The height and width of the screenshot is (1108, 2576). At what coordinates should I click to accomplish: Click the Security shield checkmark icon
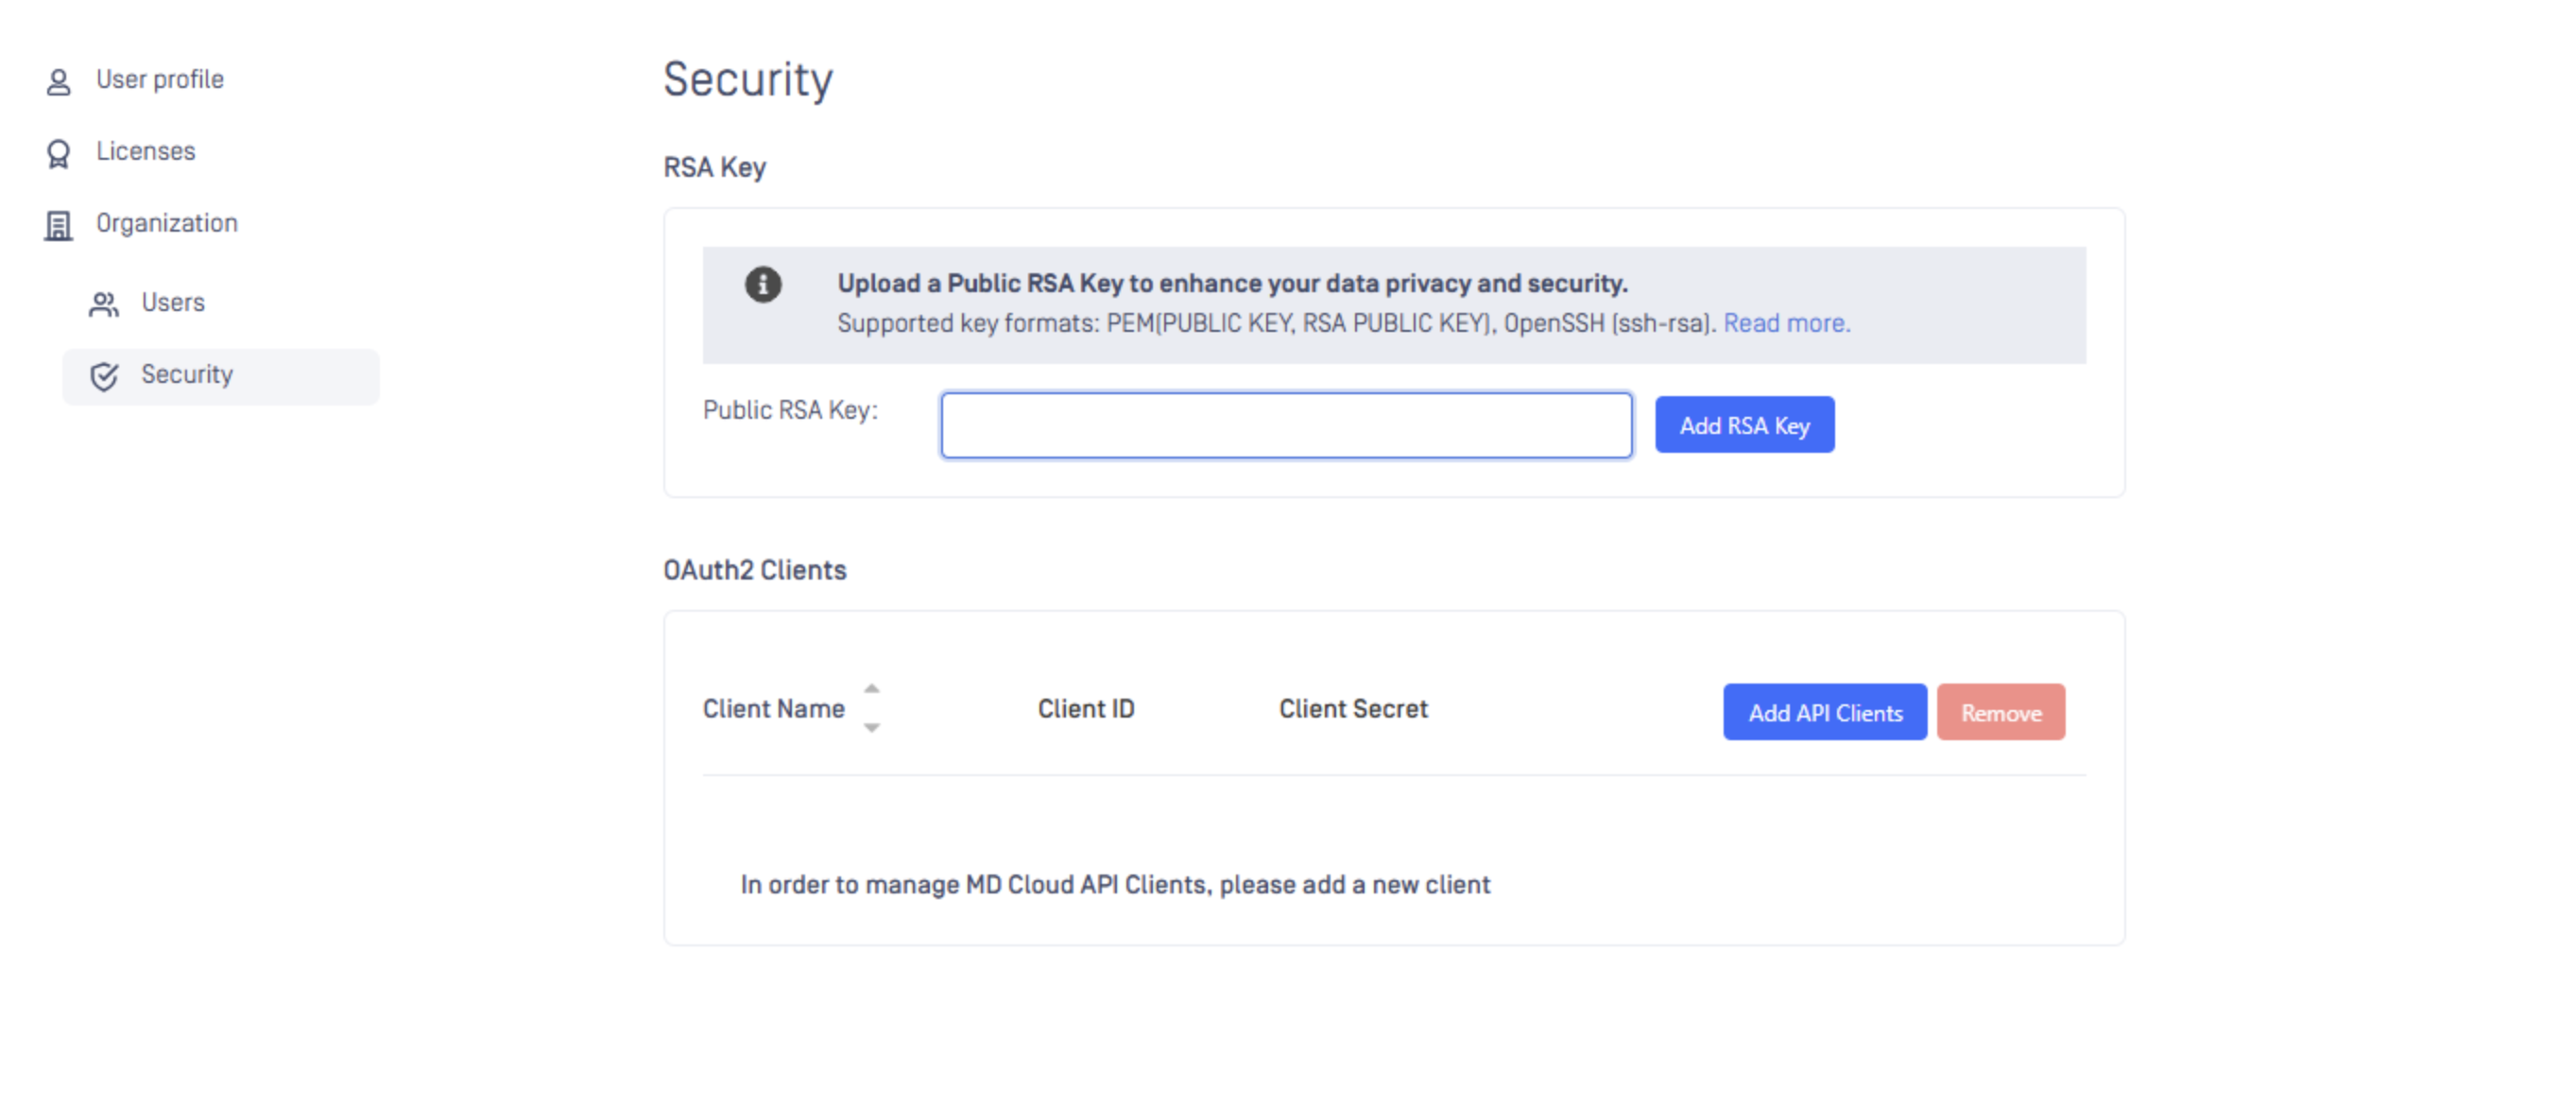pos(104,376)
